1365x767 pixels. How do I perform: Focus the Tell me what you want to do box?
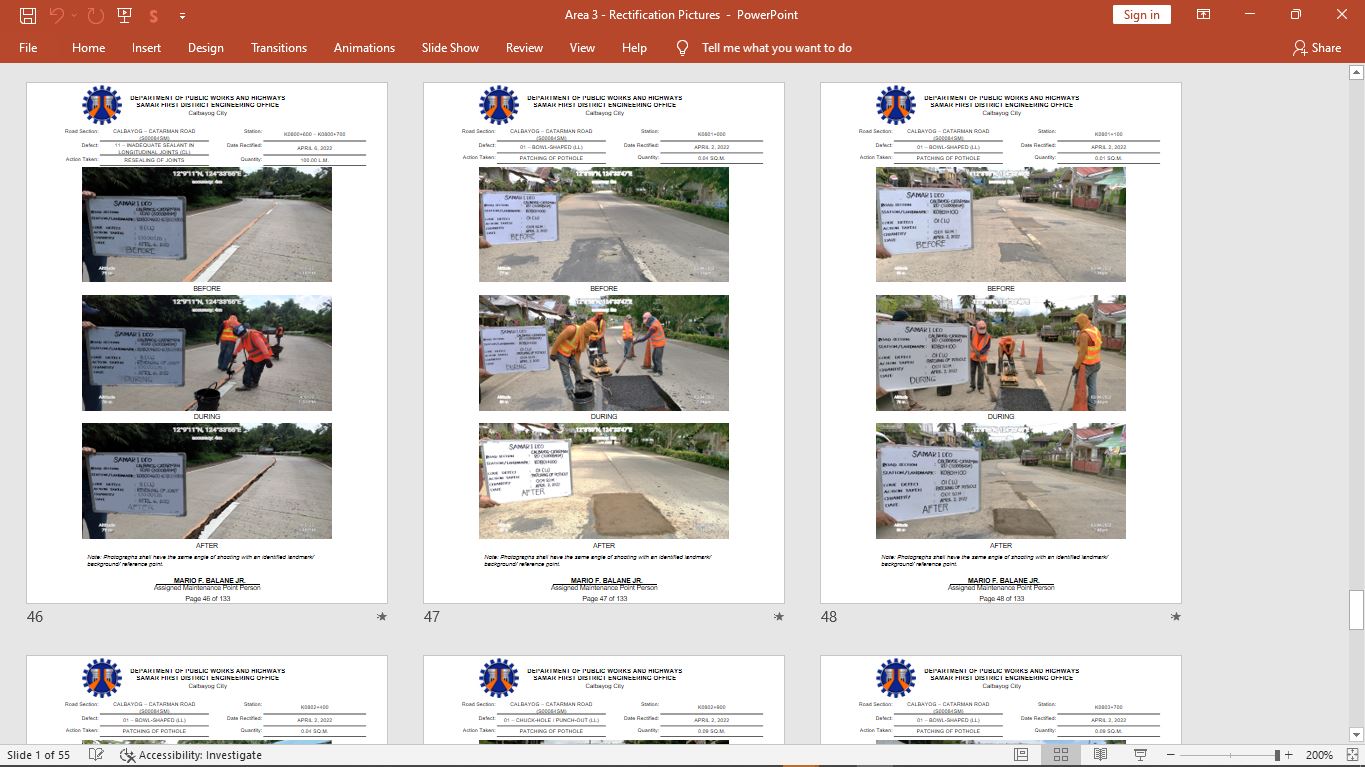pyautogui.click(x=777, y=47)
